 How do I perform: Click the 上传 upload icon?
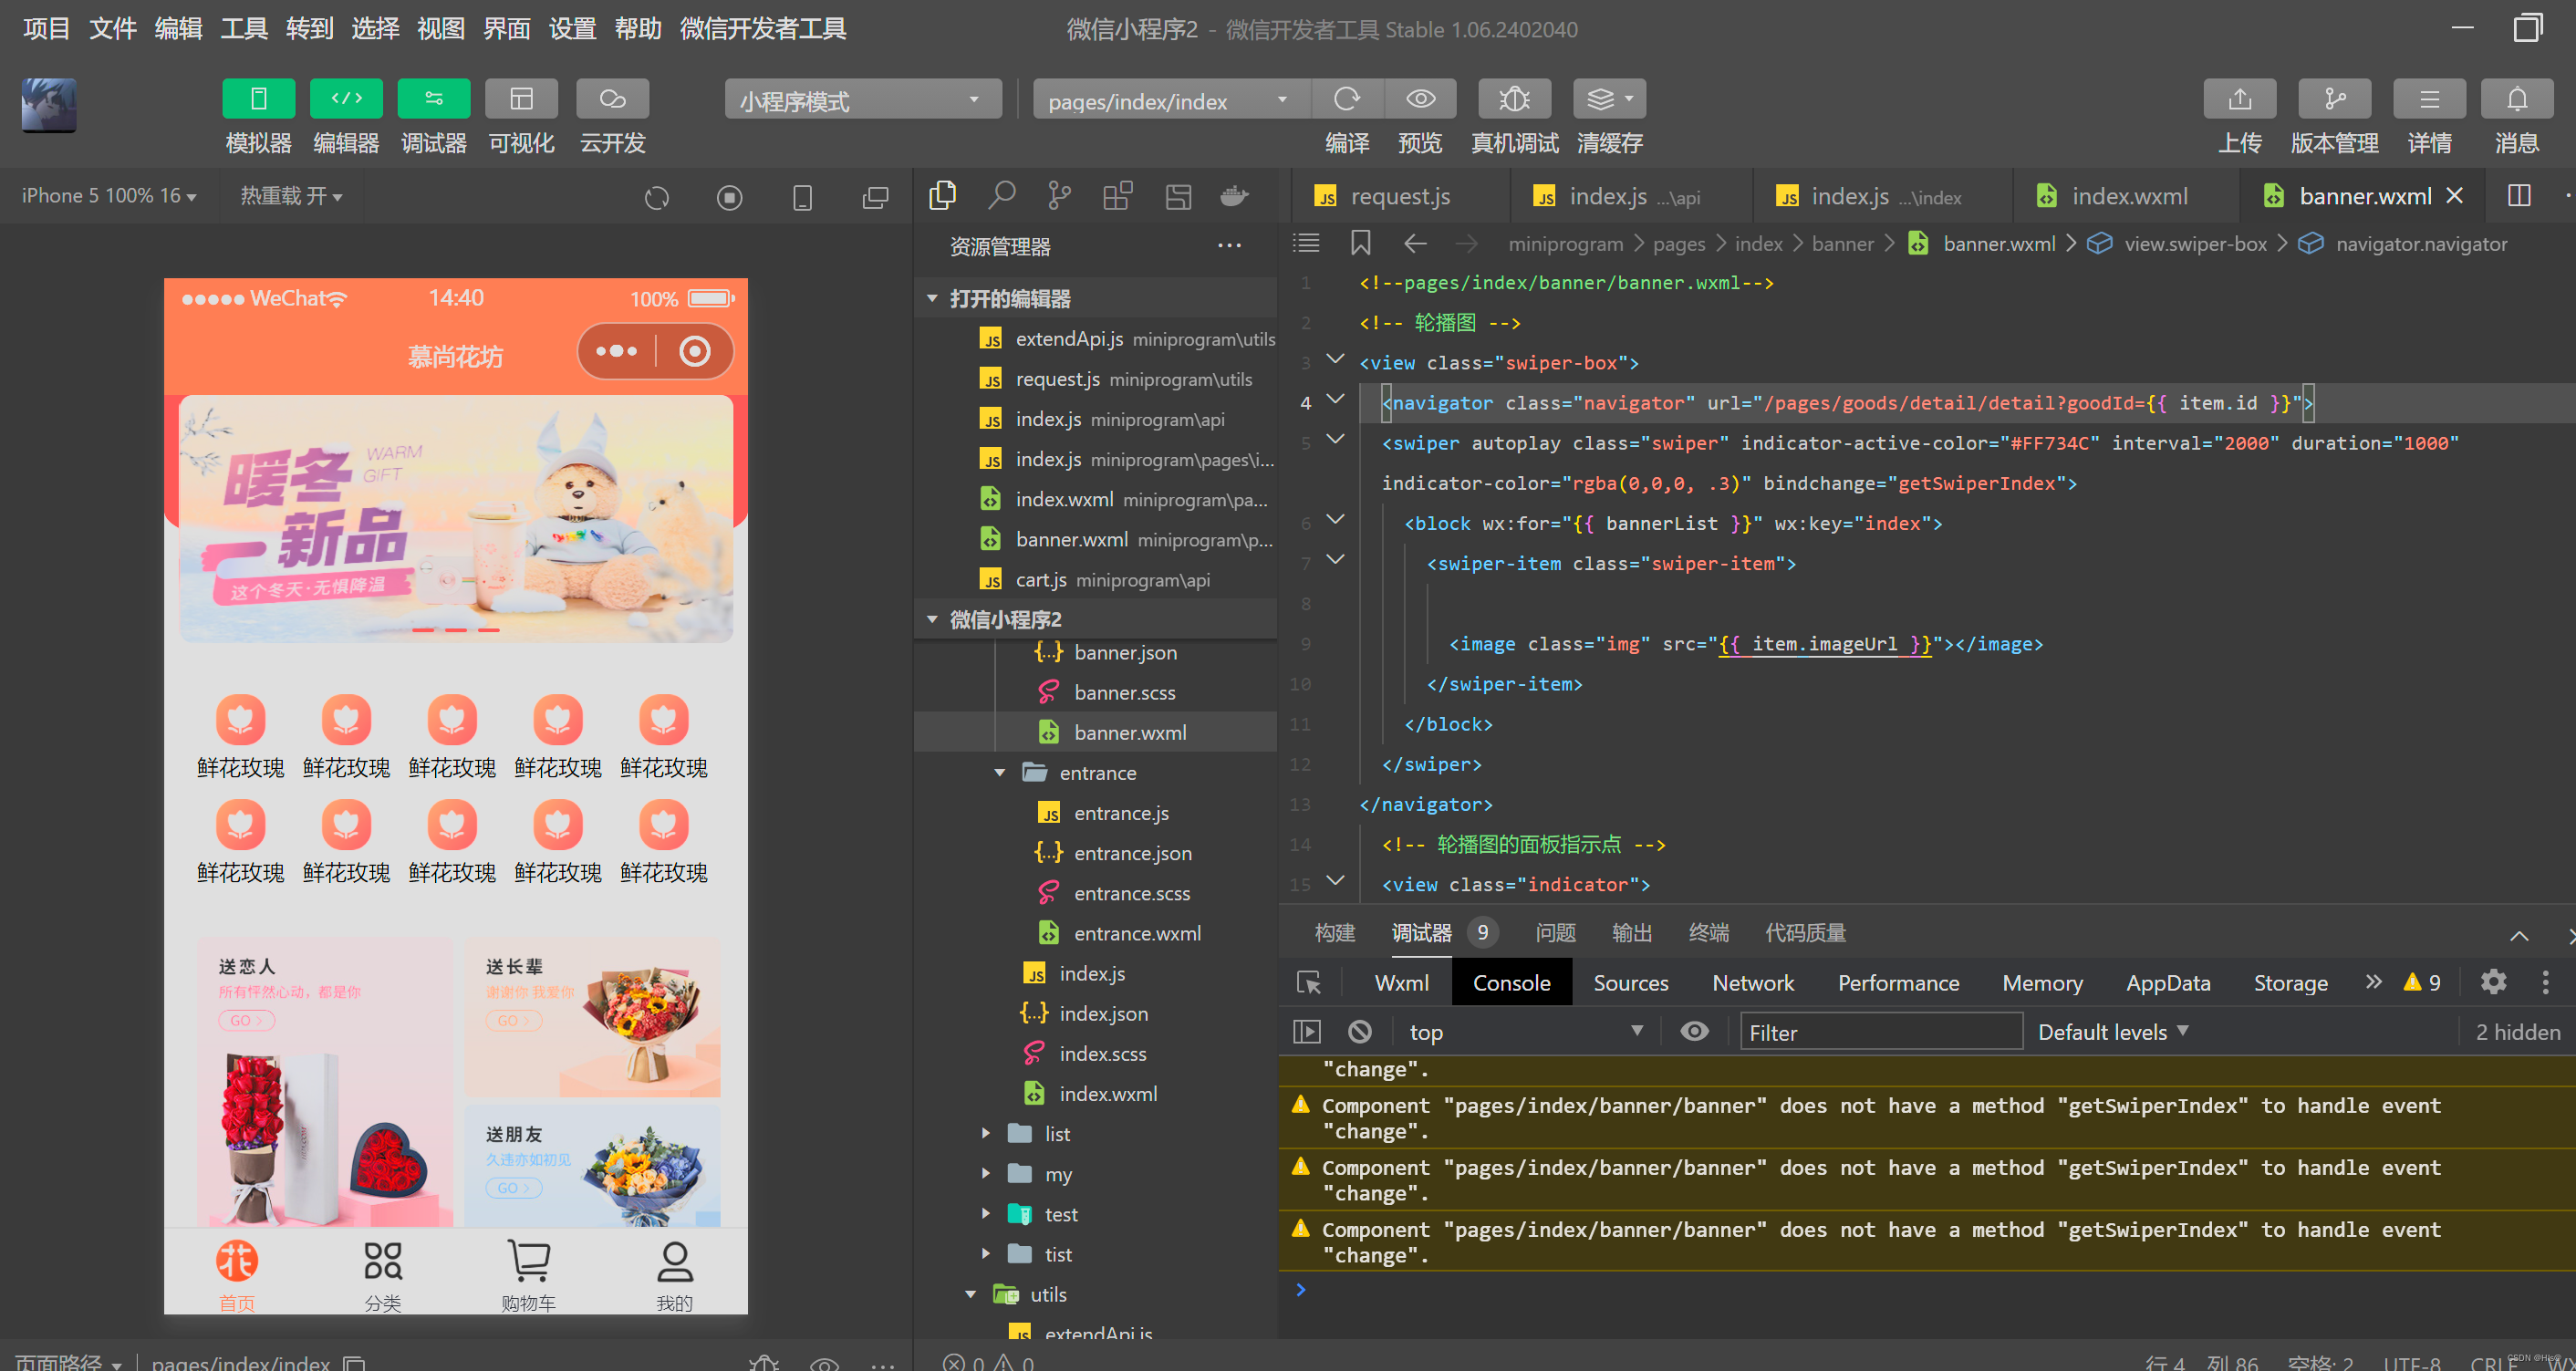(2239, 98)
